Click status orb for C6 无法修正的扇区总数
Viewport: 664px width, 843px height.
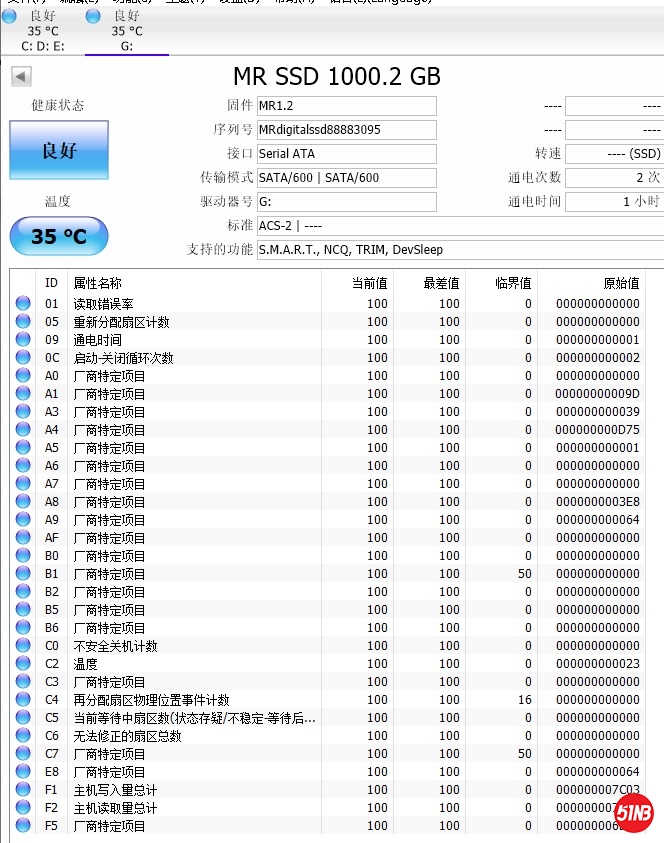23,736
